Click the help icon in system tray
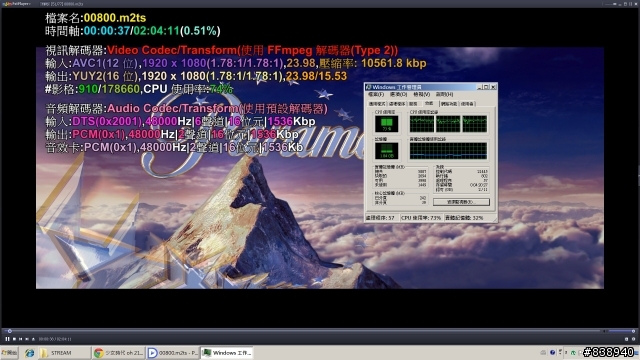640x360 pixels. click(x=553, y=352)
